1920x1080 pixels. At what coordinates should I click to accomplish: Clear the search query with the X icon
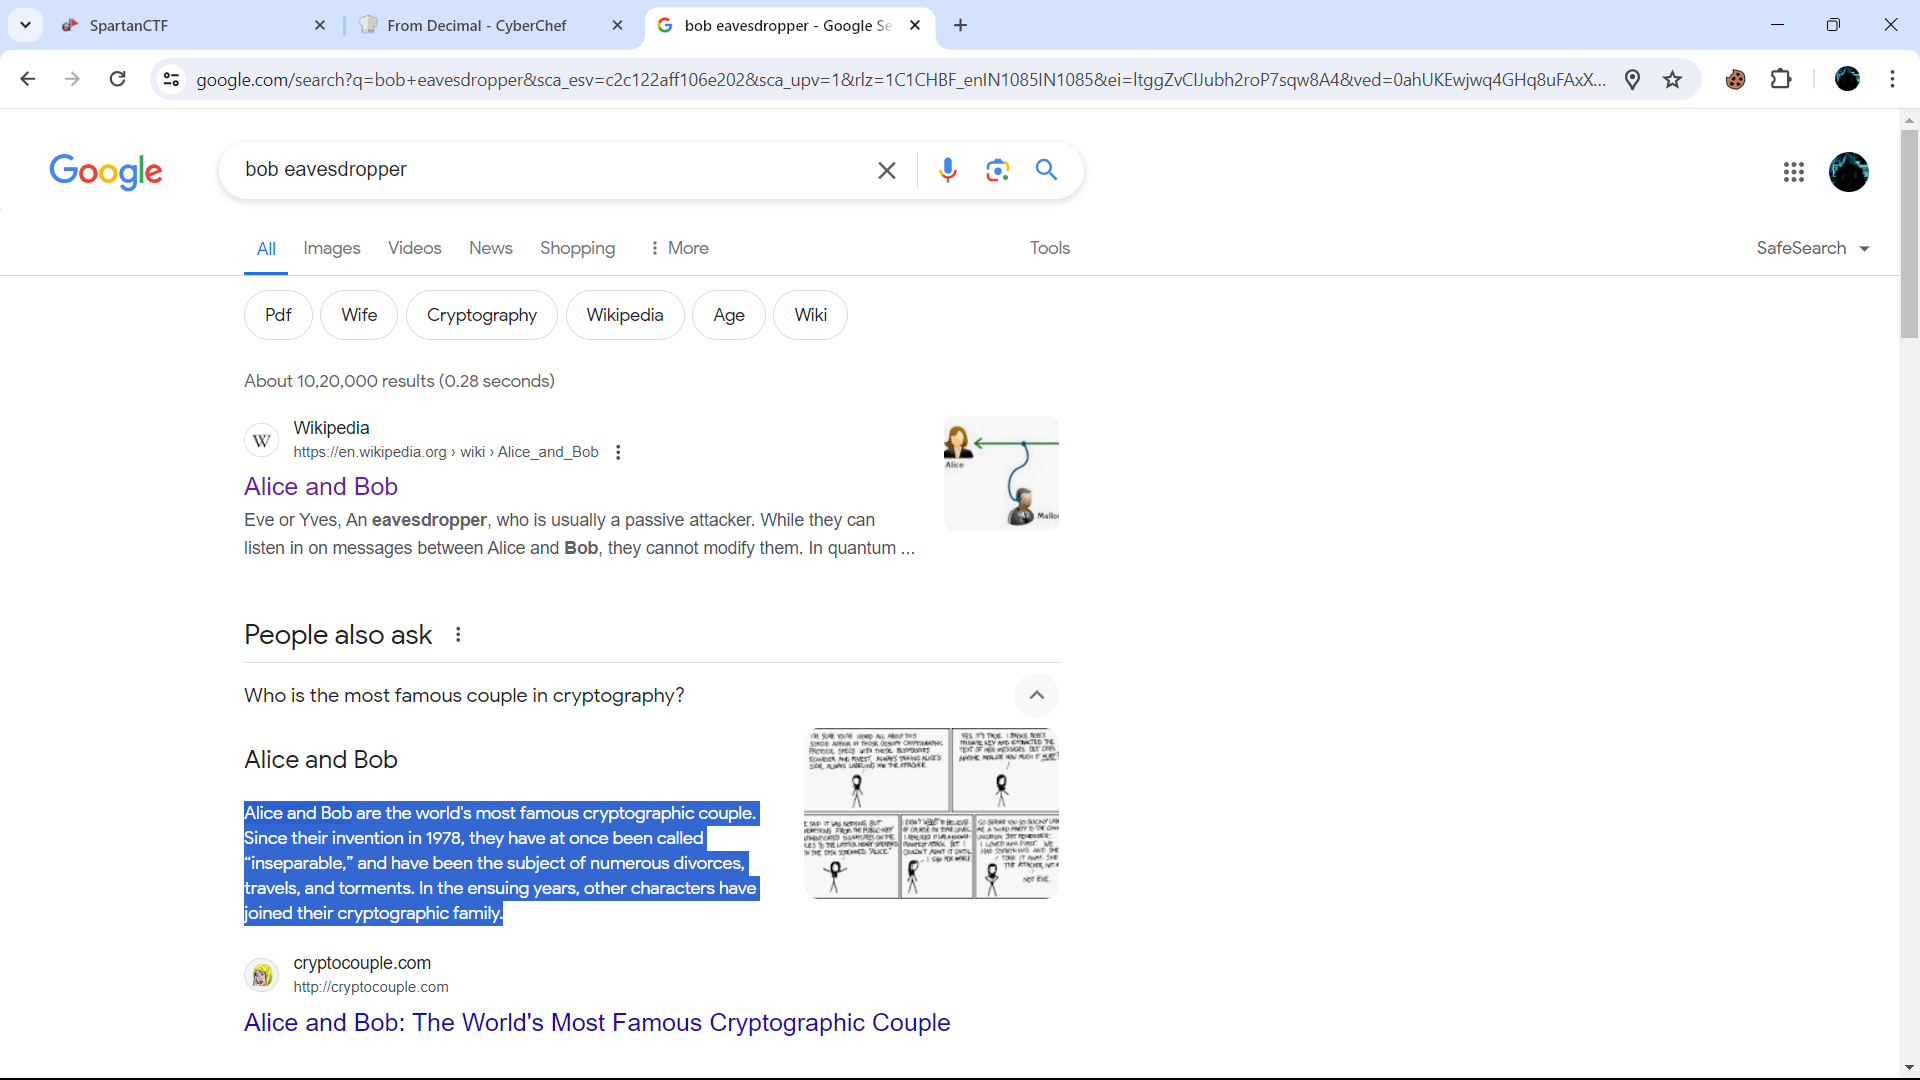click(x=887, y=170)
